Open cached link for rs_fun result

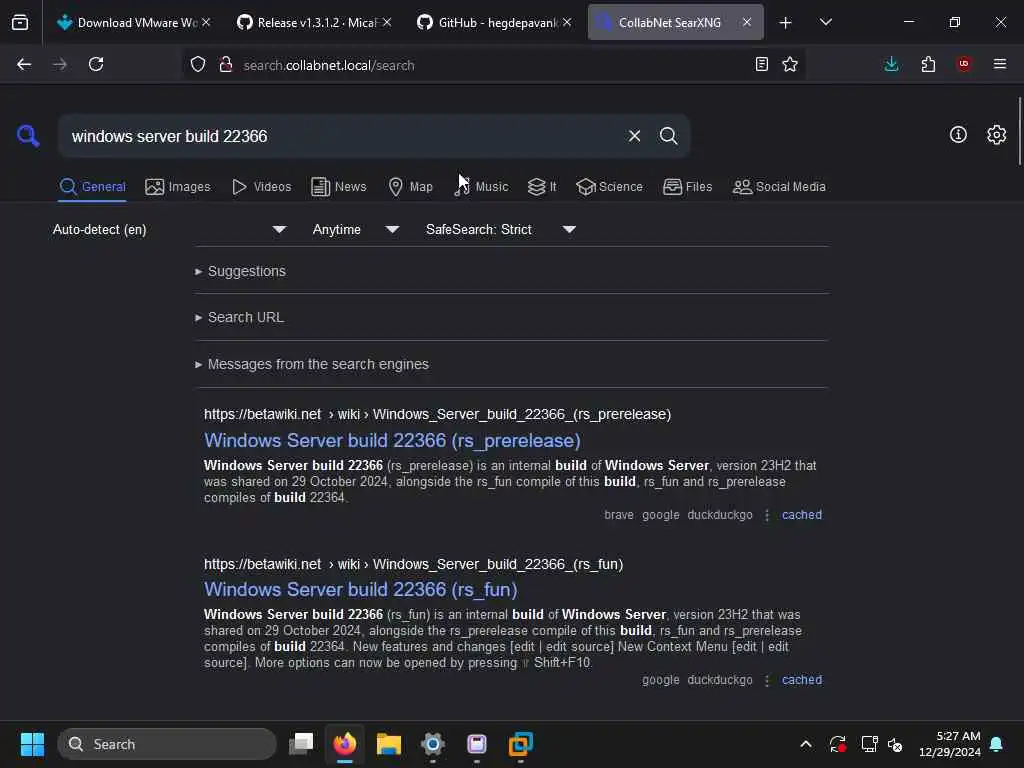click(802, 680)
